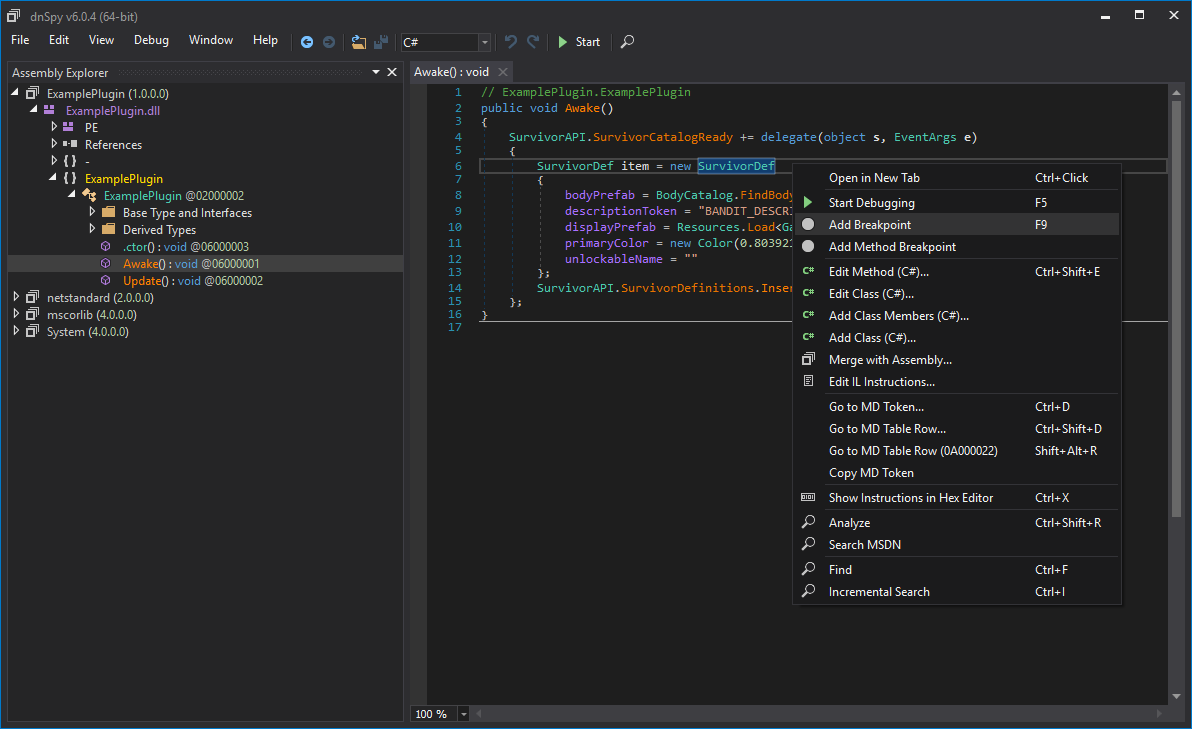Expand the Base Type and Interfaces node
The image size is (1192, 729).
coord(92,211)
